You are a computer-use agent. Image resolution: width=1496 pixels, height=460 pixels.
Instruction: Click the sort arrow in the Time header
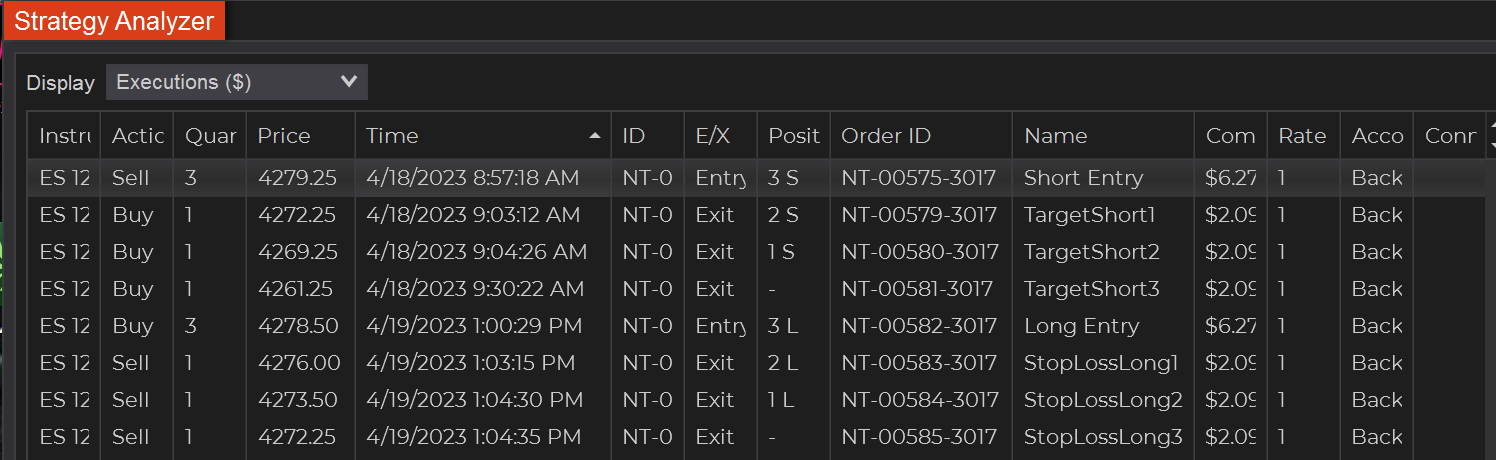tap(595, 136)
